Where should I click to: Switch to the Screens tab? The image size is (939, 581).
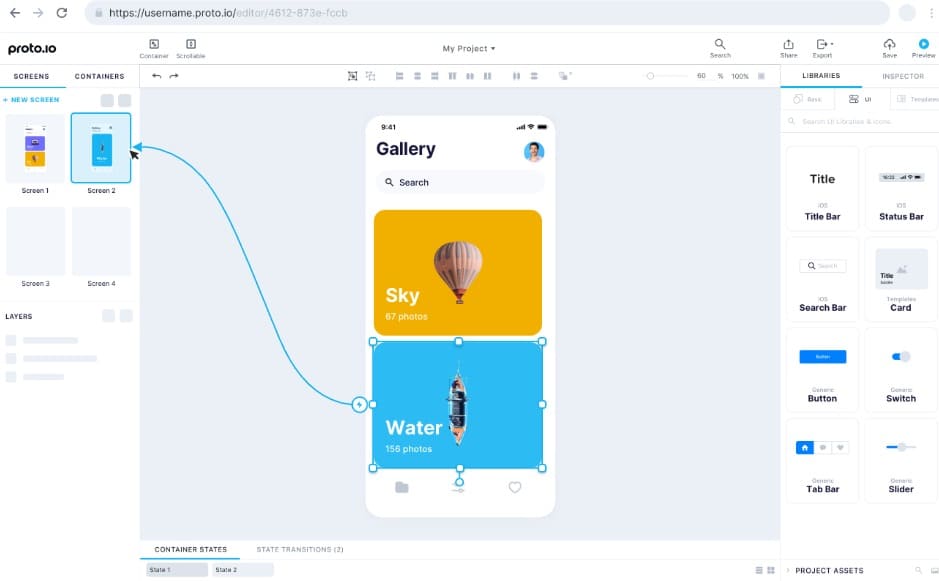pos(32,77)
